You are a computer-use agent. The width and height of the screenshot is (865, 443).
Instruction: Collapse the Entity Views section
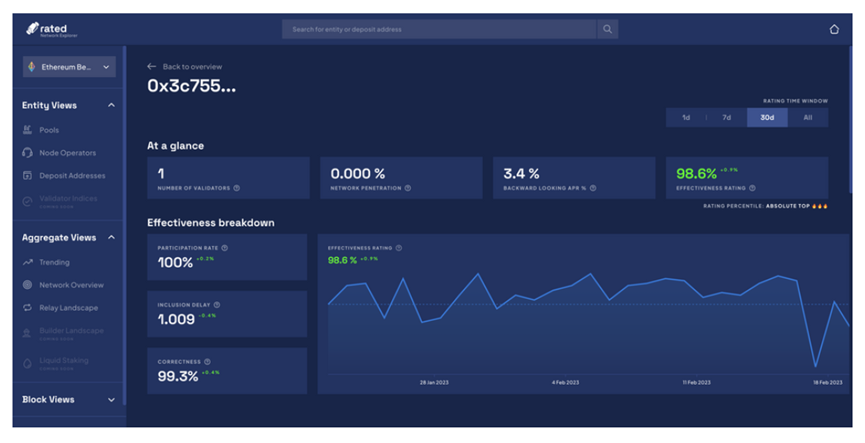click(111, 105)
